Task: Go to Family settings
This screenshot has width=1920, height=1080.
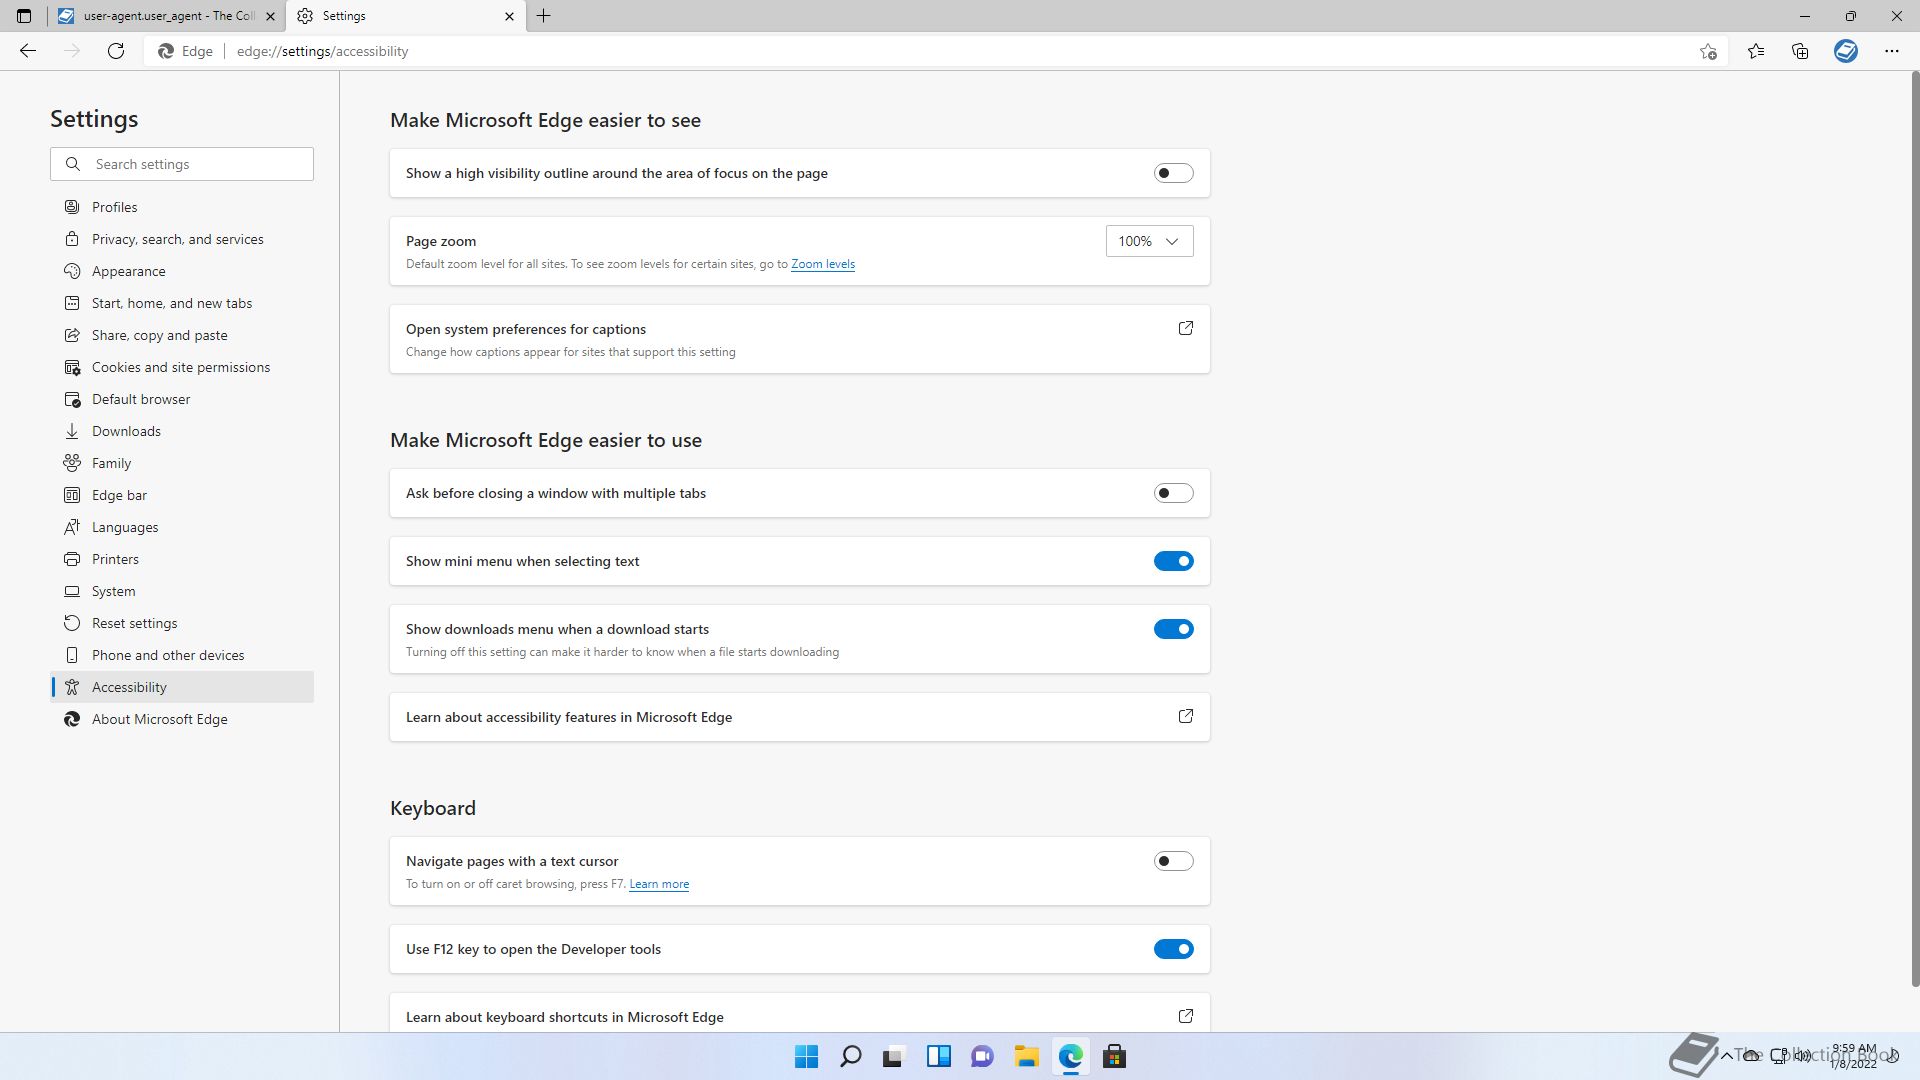Action: click(182, 463)
